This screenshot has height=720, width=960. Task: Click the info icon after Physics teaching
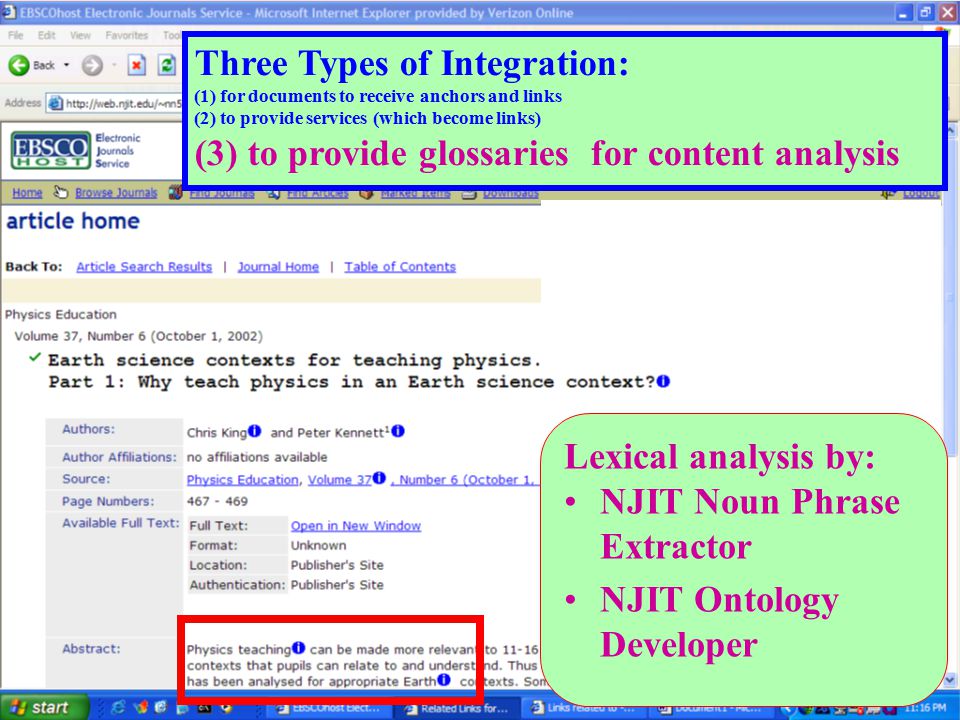(298, 647)
